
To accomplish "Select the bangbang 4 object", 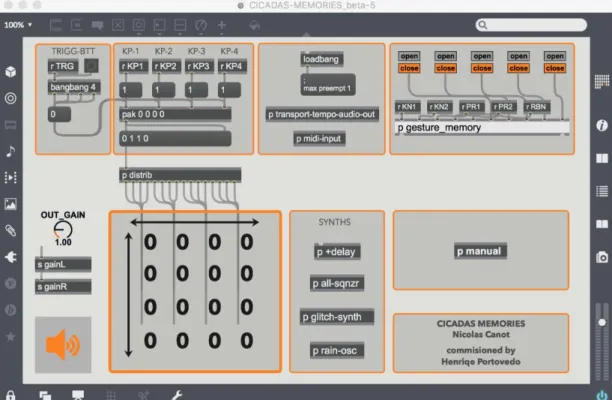I will pos(74,87).
